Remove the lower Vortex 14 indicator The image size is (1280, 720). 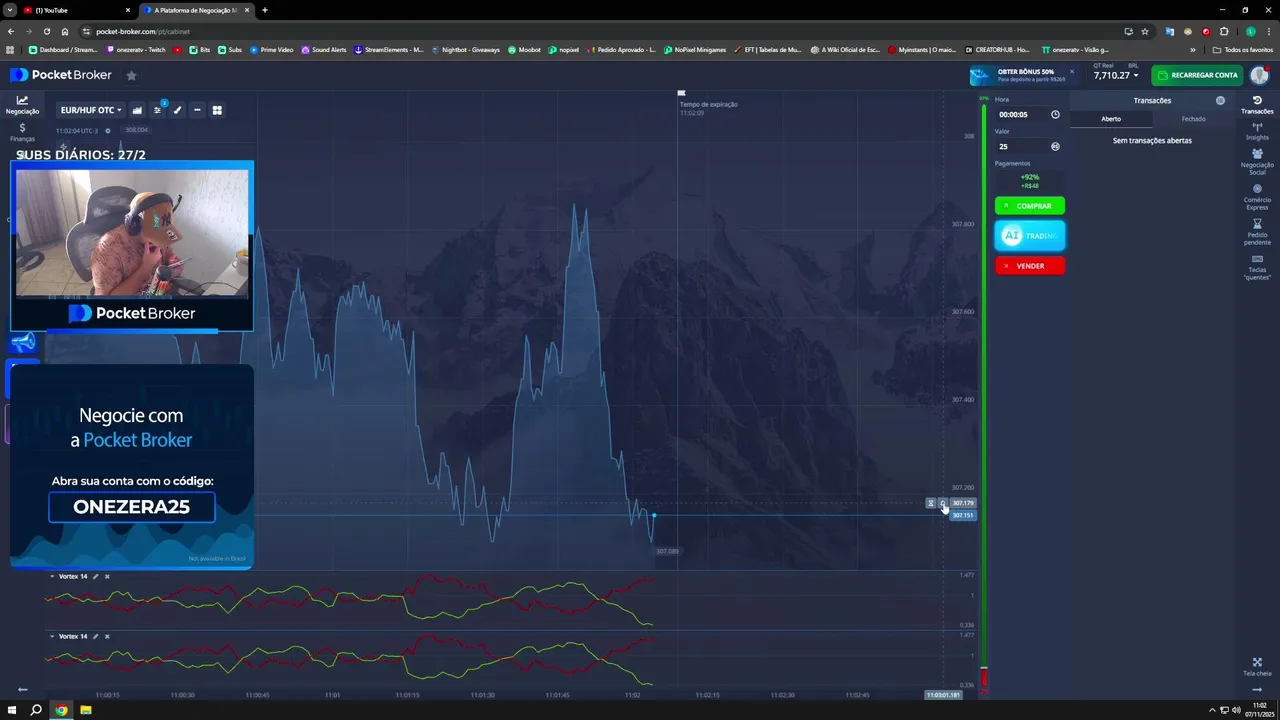coord(107,636)
